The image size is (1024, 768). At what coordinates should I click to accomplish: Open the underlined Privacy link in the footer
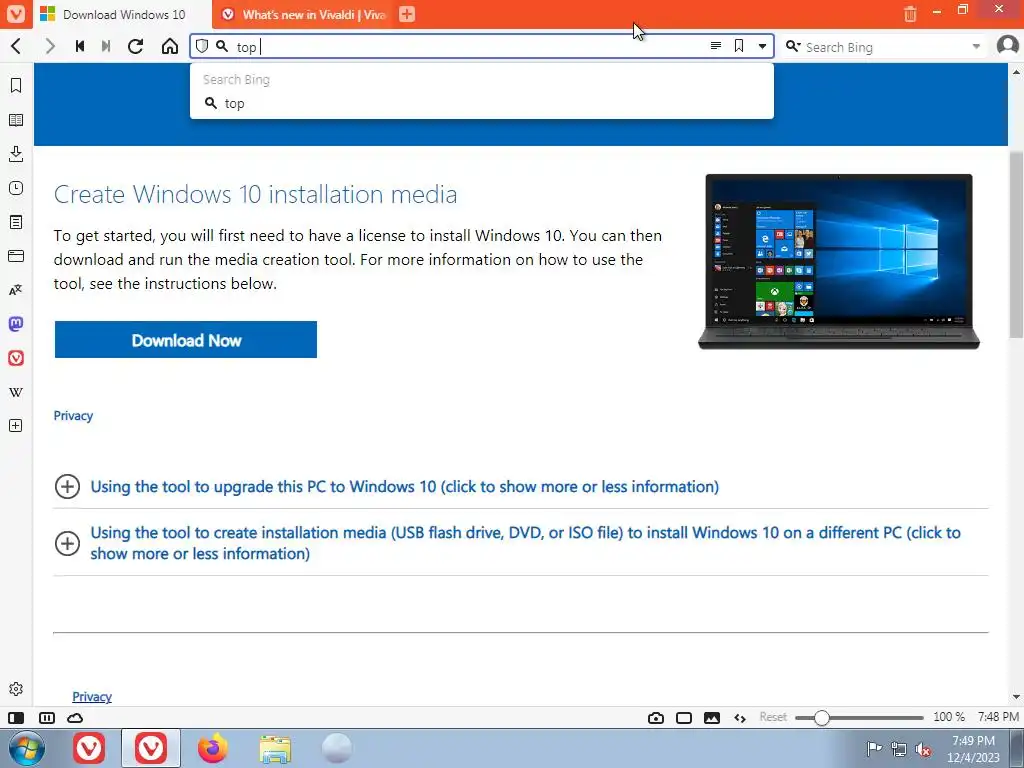92,697
